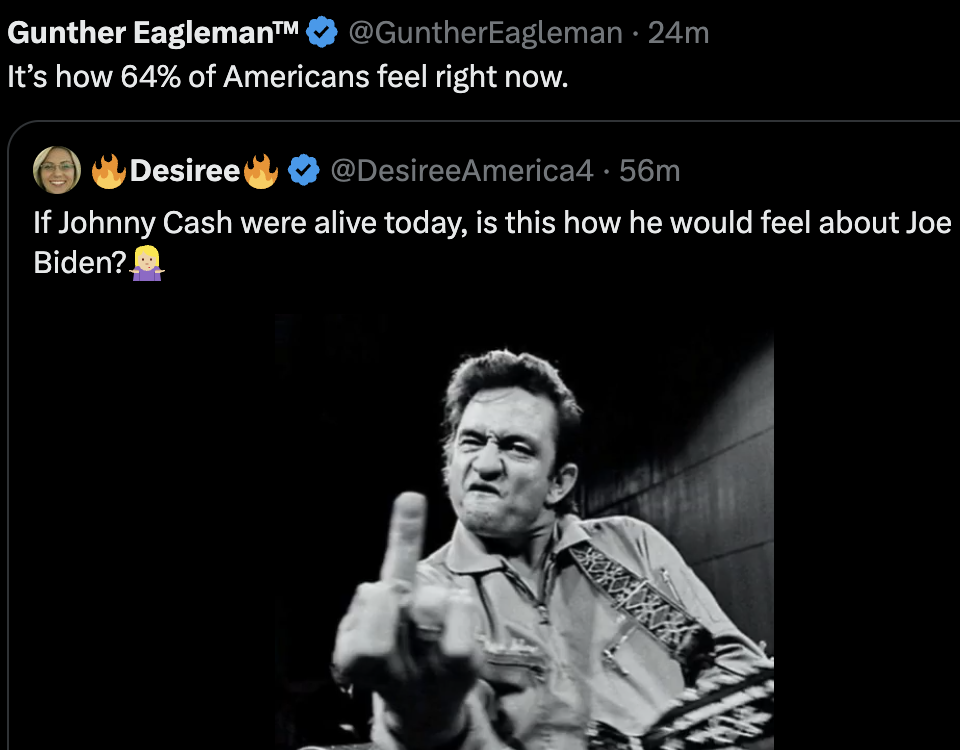Open the @DesireeAmerica4 handle

461,171
